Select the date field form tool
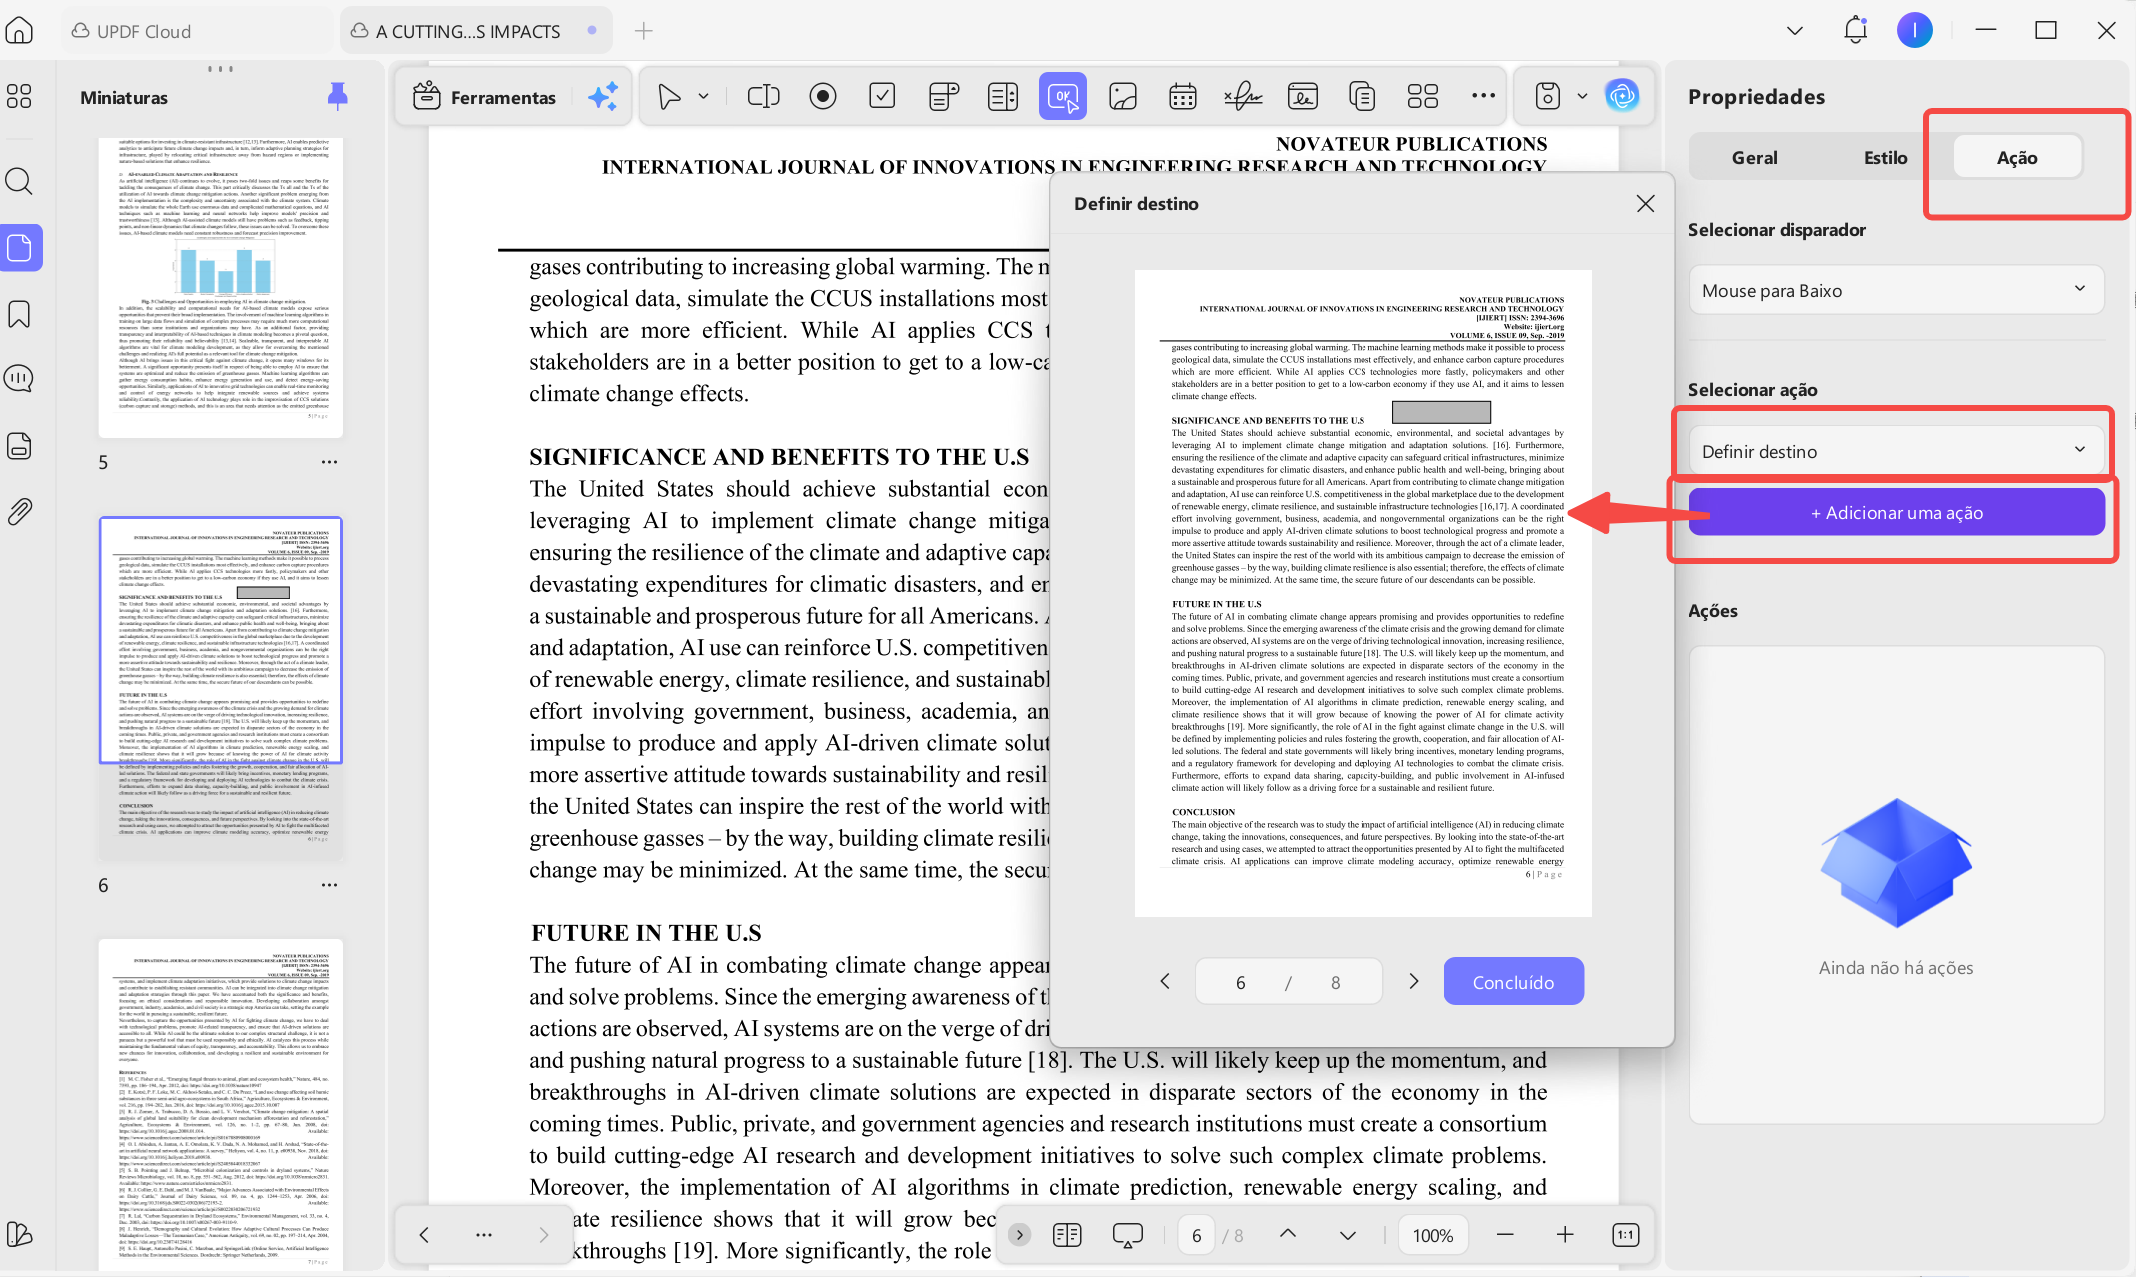Image resolution: width=2136 pixels, height=1277 pixels. (1183, 96)
